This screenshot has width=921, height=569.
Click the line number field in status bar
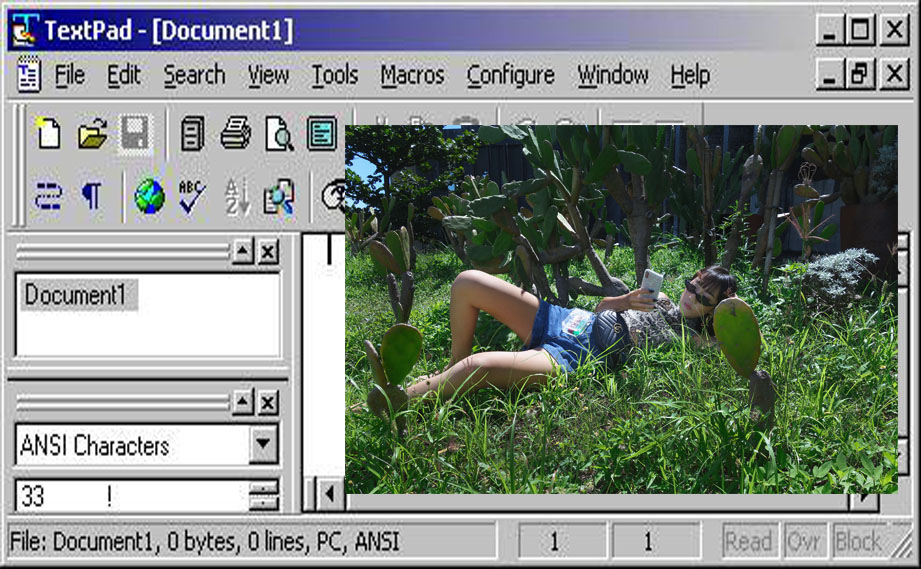(562, 540)
